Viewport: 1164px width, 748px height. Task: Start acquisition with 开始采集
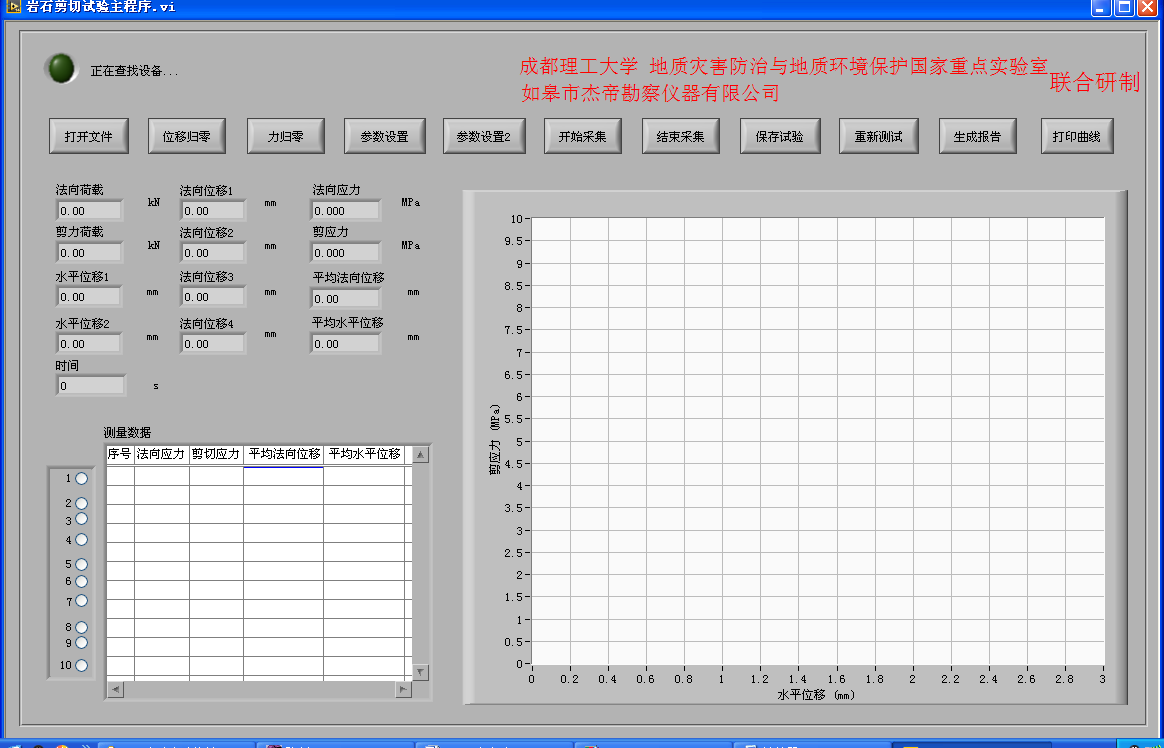pos(582,137)
